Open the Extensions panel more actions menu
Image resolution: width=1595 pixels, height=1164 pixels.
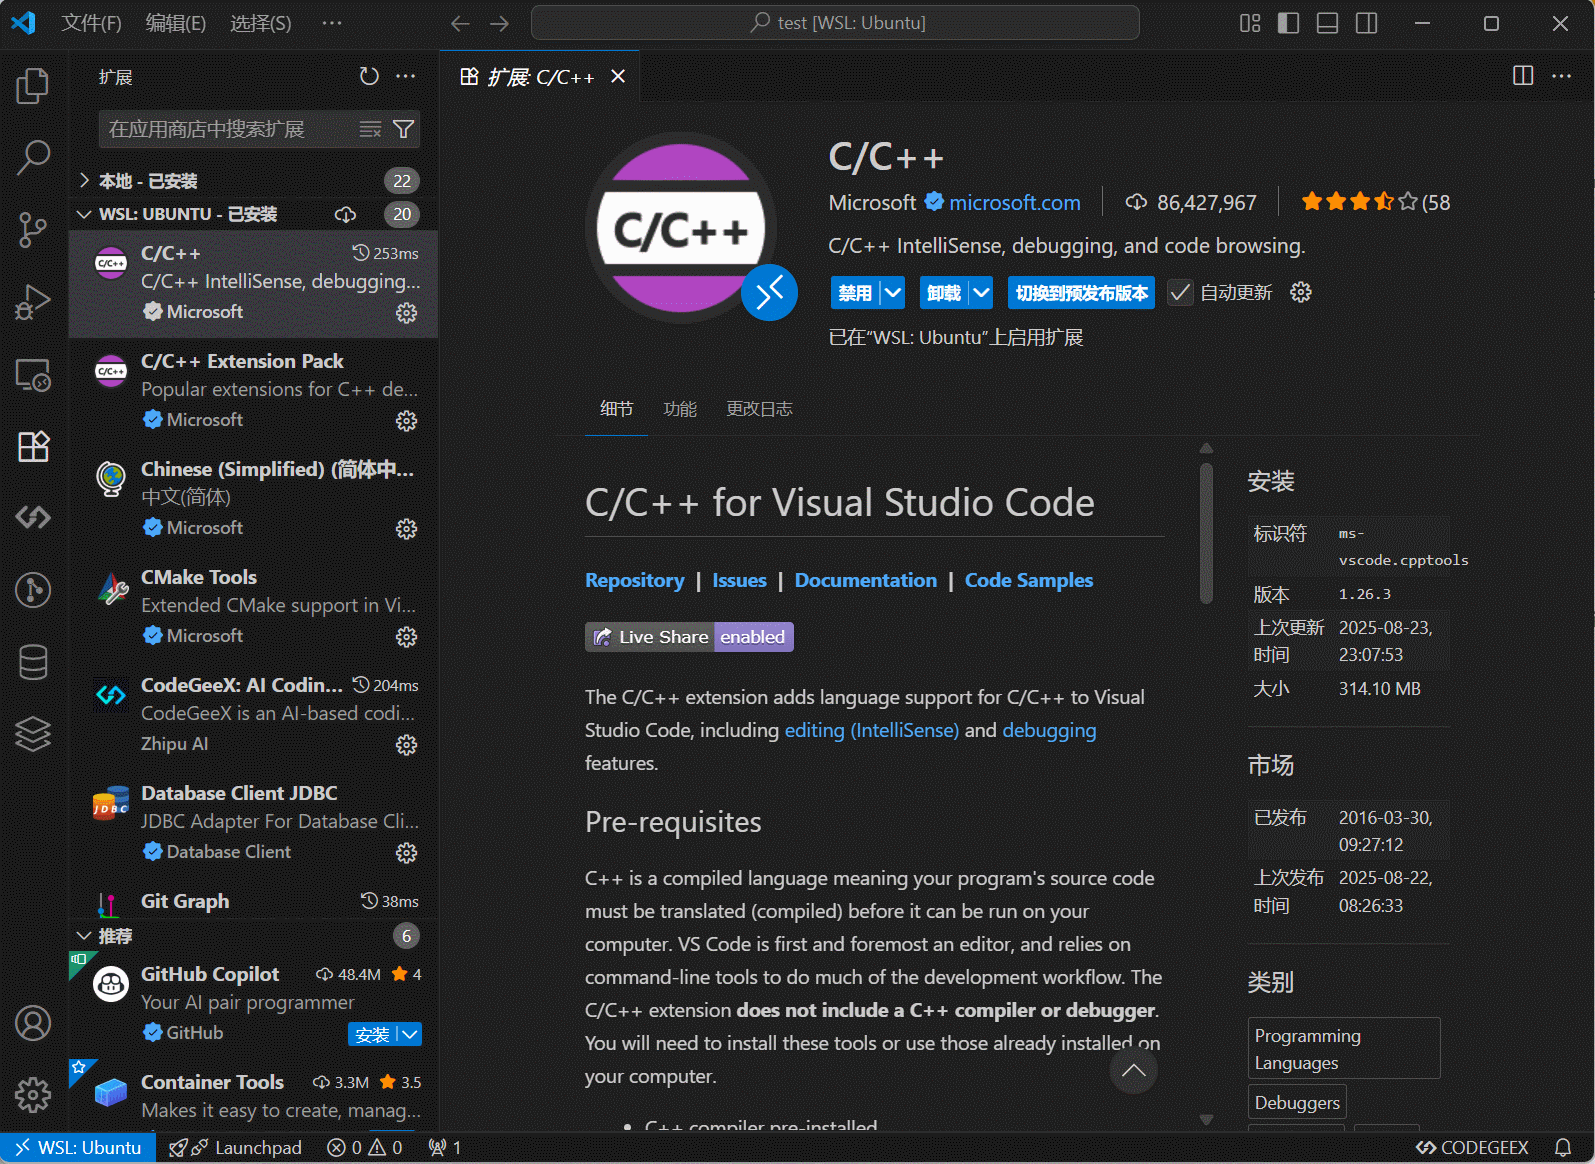pos(405,76)
